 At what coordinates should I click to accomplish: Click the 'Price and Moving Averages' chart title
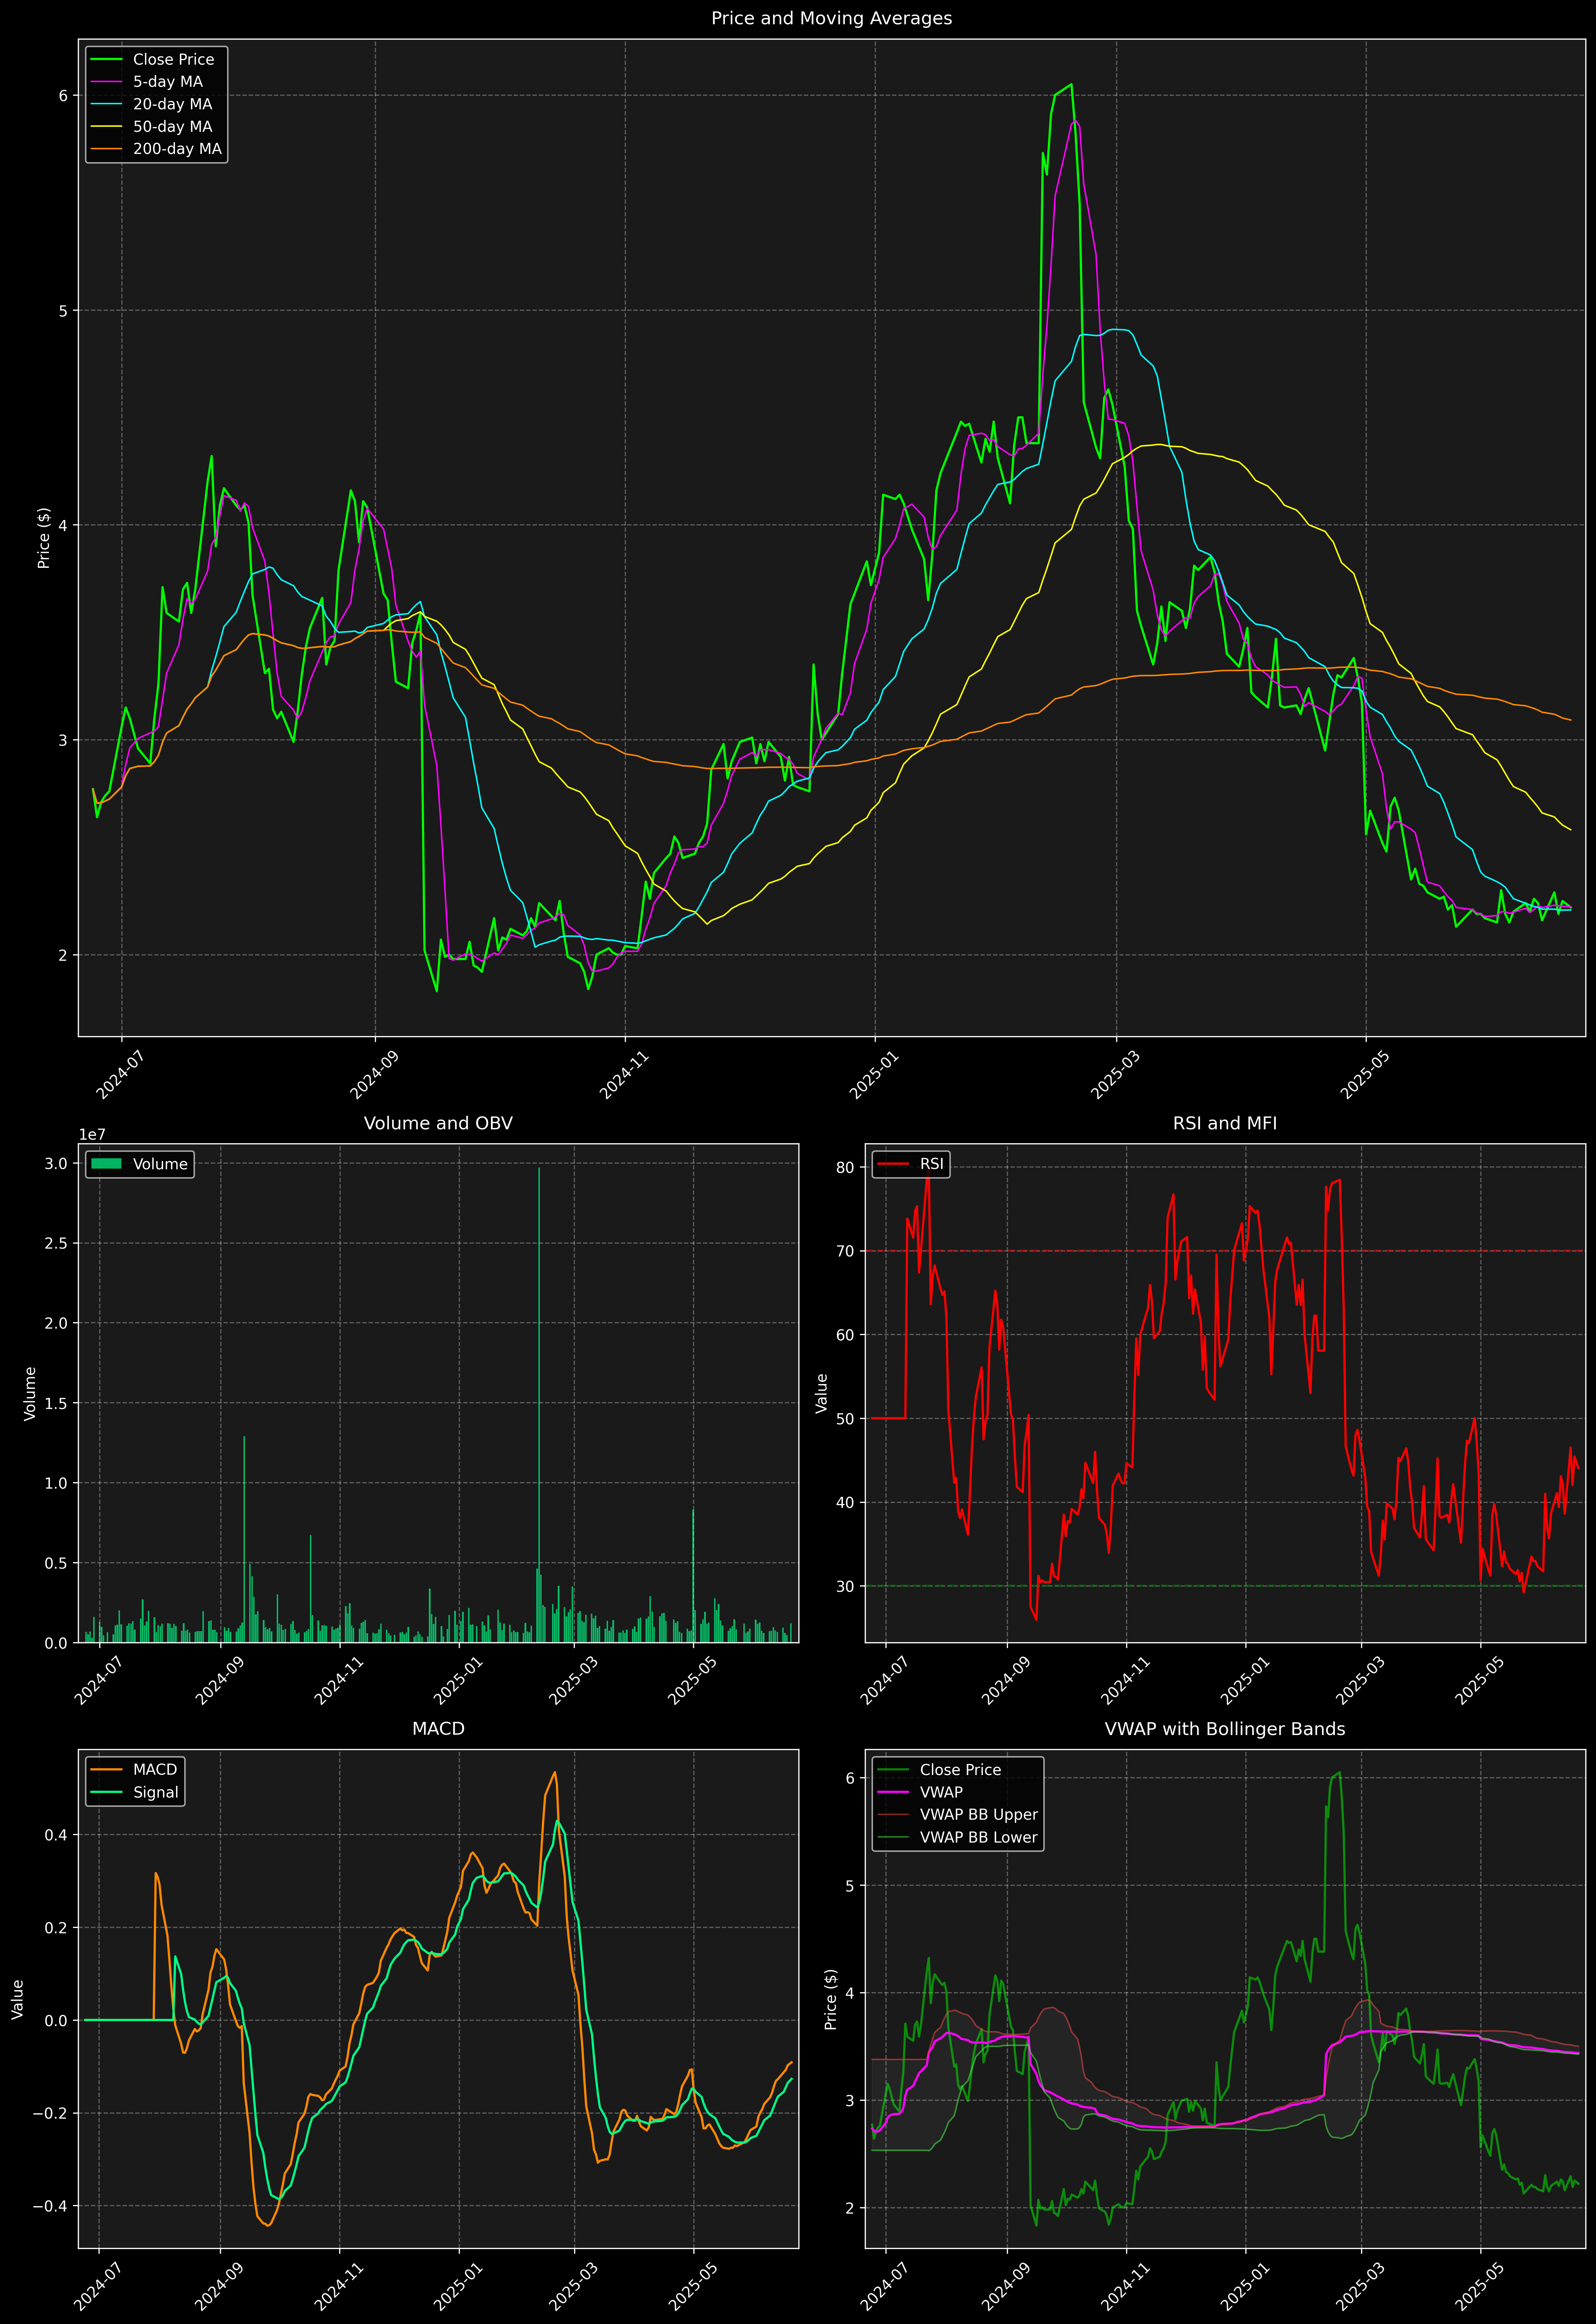click(831, 18)
